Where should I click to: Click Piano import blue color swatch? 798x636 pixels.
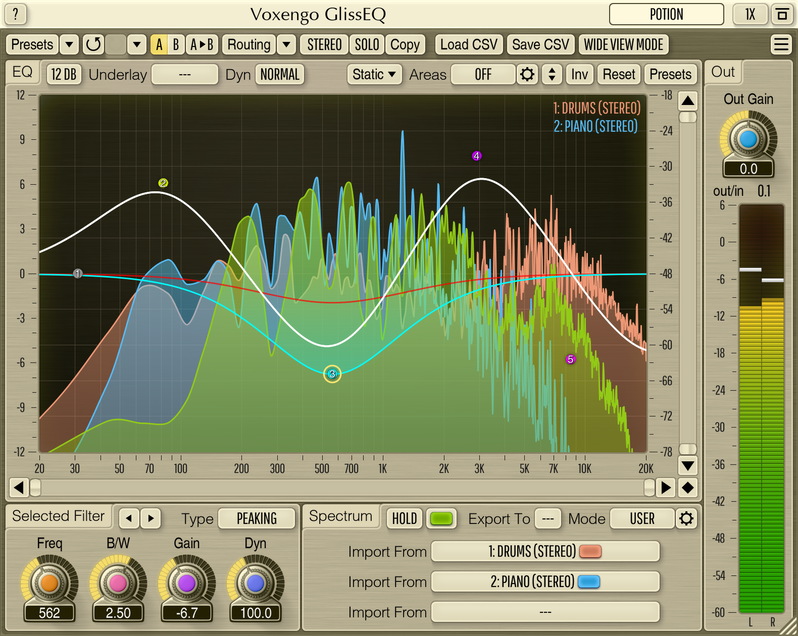589,582
